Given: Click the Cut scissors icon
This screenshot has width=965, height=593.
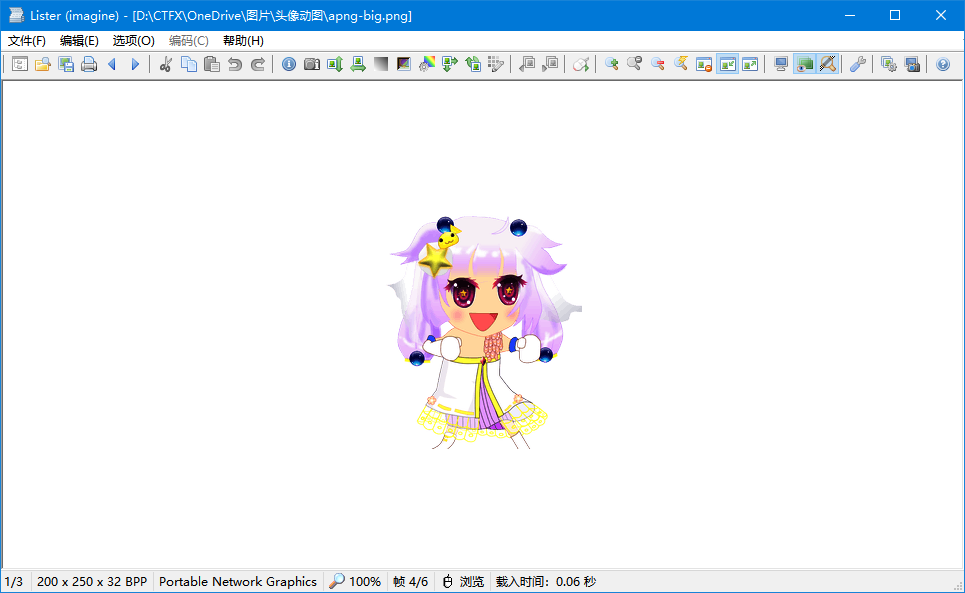Looking at the screenshot, I should [166, 64].
